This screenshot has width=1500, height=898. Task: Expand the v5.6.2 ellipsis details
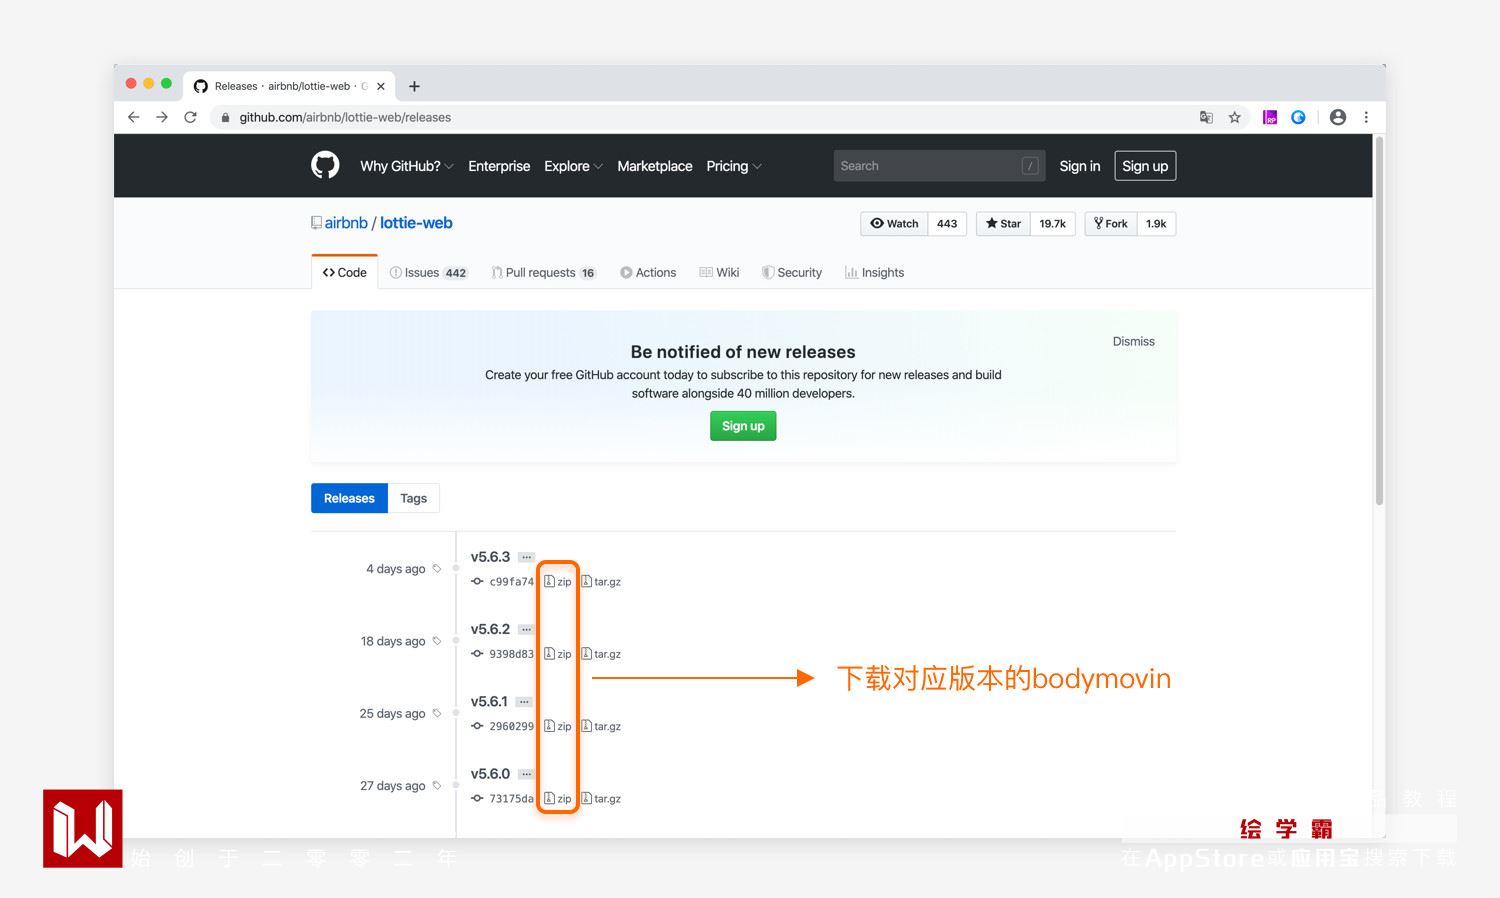coord(526,629)
